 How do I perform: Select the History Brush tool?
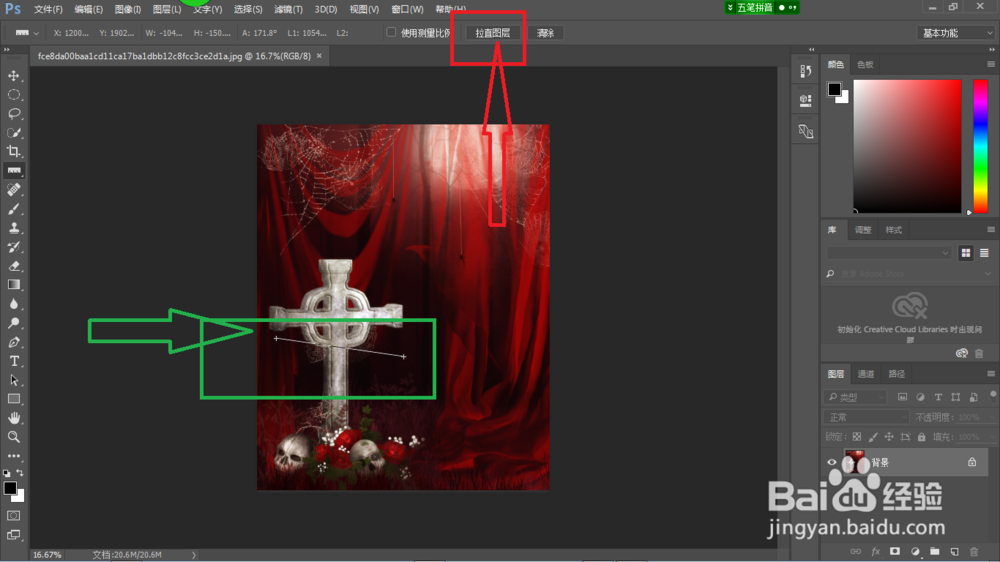(x=13, y=247)
